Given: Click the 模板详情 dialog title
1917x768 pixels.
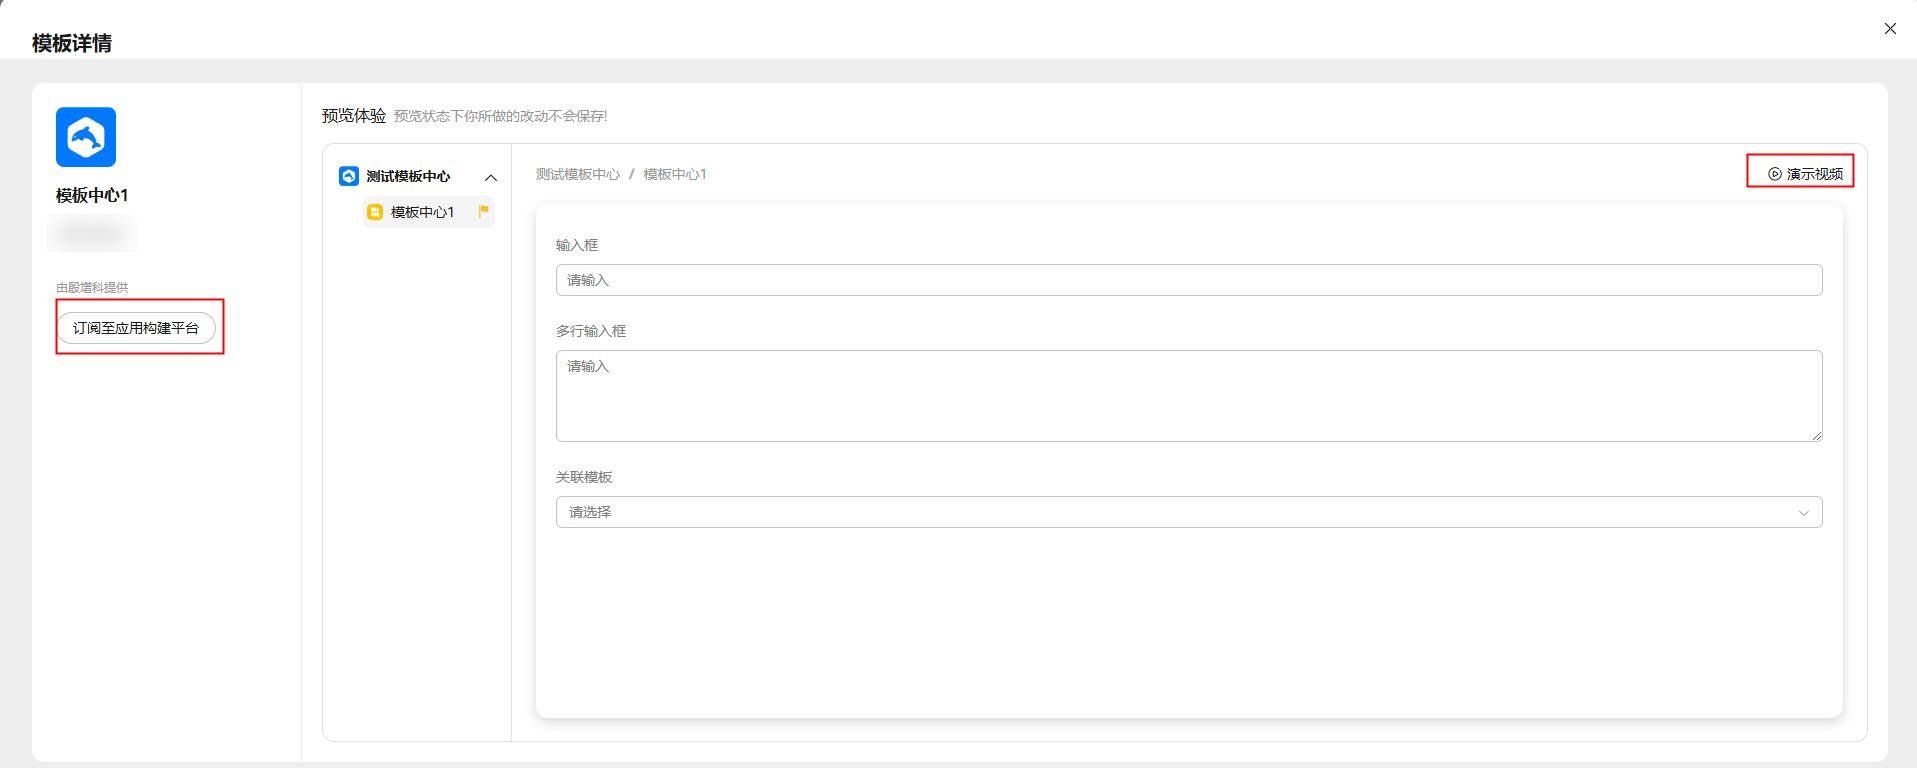Looking at the screenshot, I should point(72,43).
